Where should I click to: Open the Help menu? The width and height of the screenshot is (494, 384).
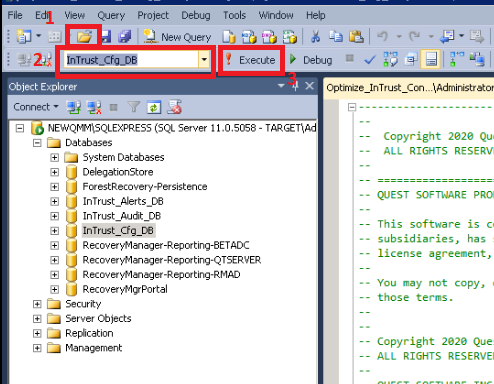316,15
